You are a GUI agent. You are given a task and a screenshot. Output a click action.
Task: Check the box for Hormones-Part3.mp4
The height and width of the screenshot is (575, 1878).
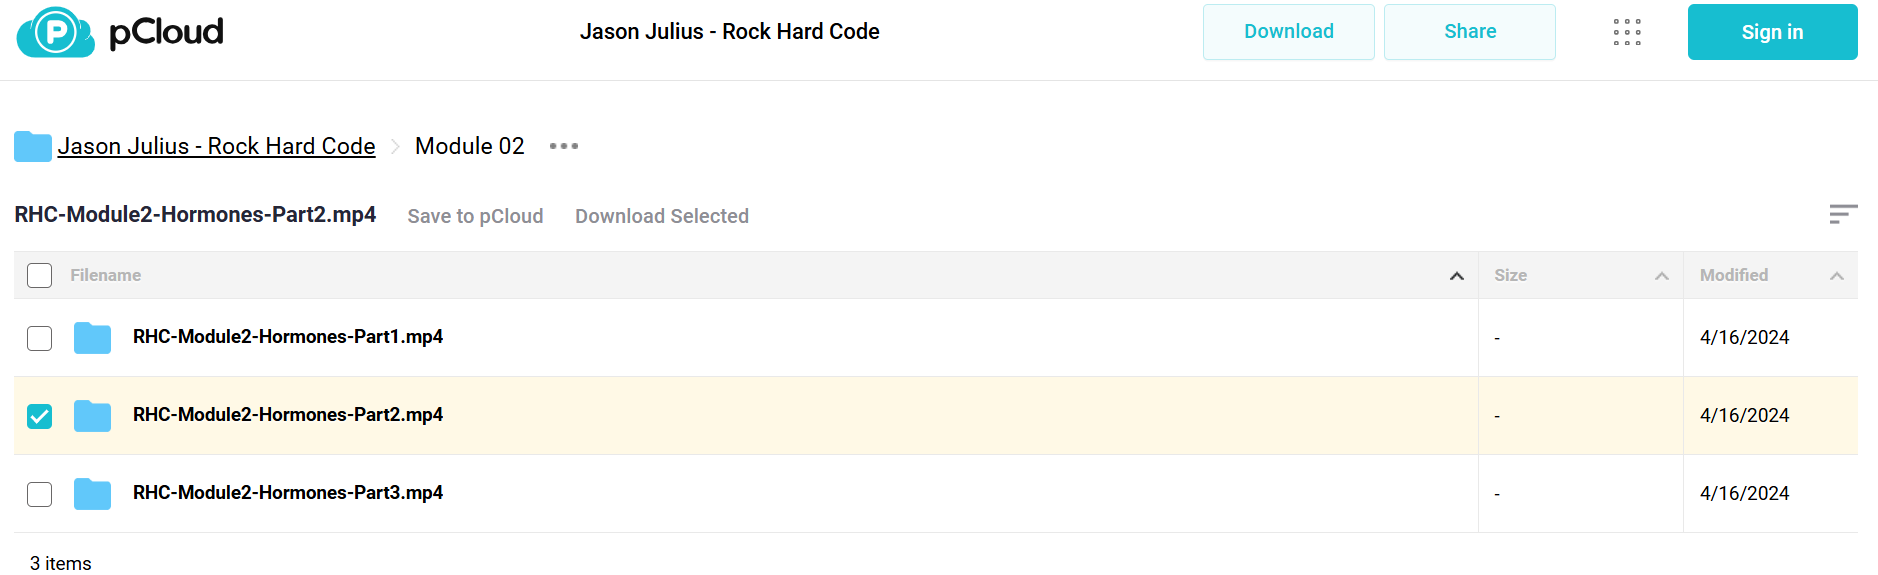pyautogui.click(x=39, y=494)
